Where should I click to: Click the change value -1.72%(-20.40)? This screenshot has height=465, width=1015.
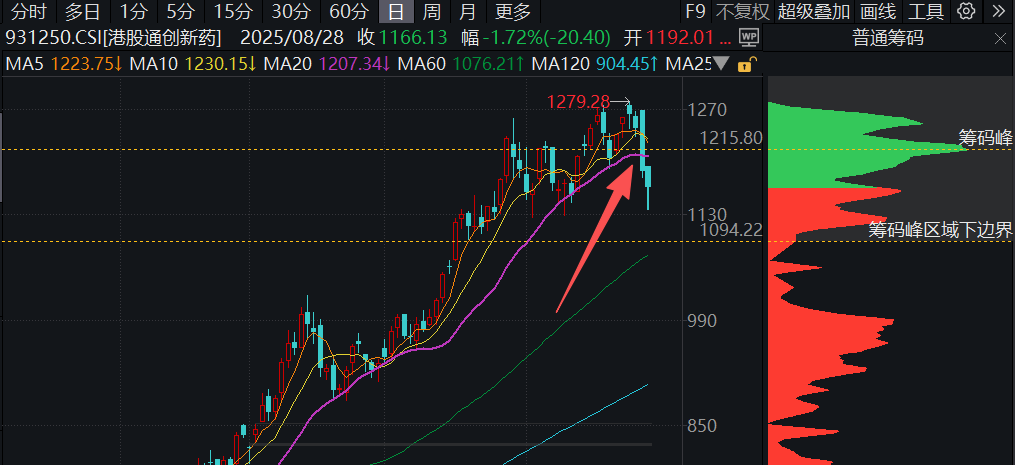(549, 38)
